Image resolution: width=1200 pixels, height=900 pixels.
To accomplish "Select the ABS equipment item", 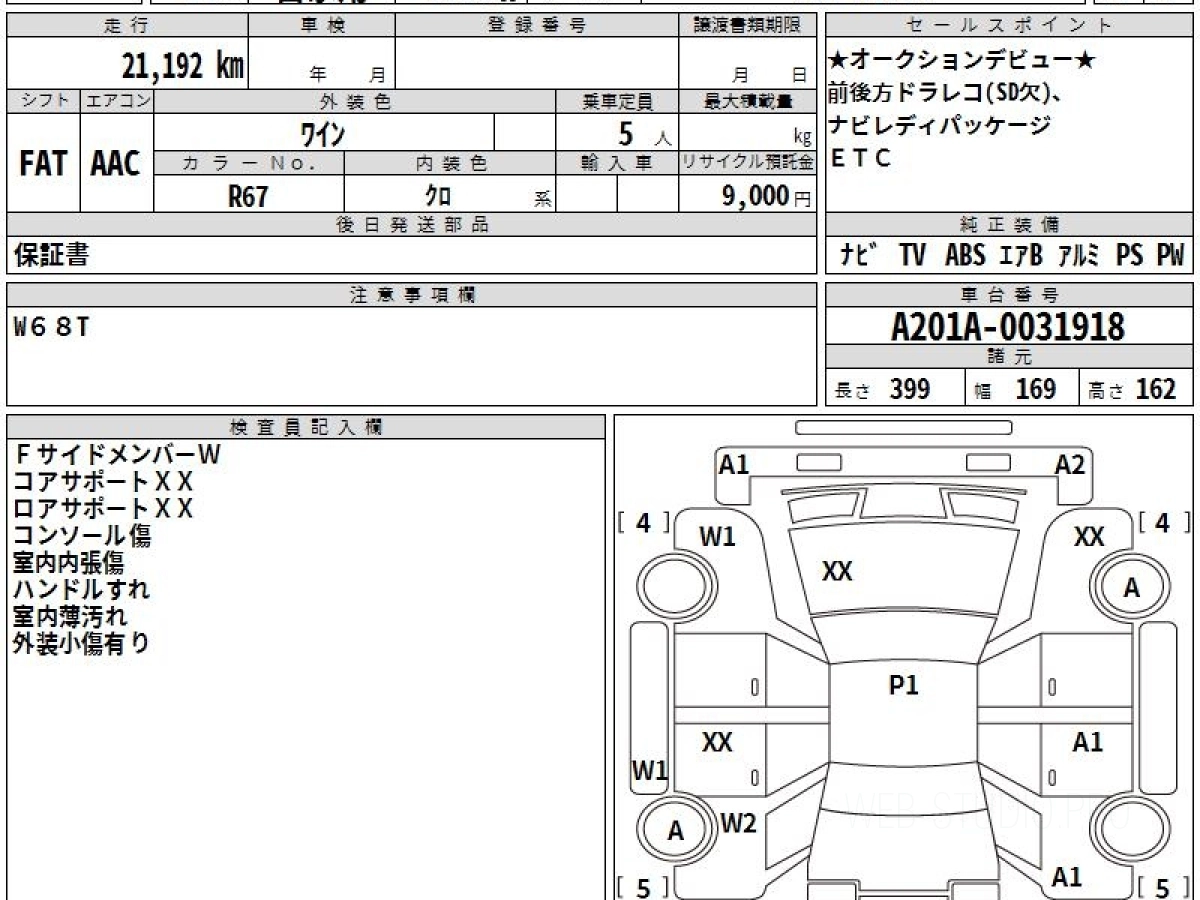I will click(965, 255).
